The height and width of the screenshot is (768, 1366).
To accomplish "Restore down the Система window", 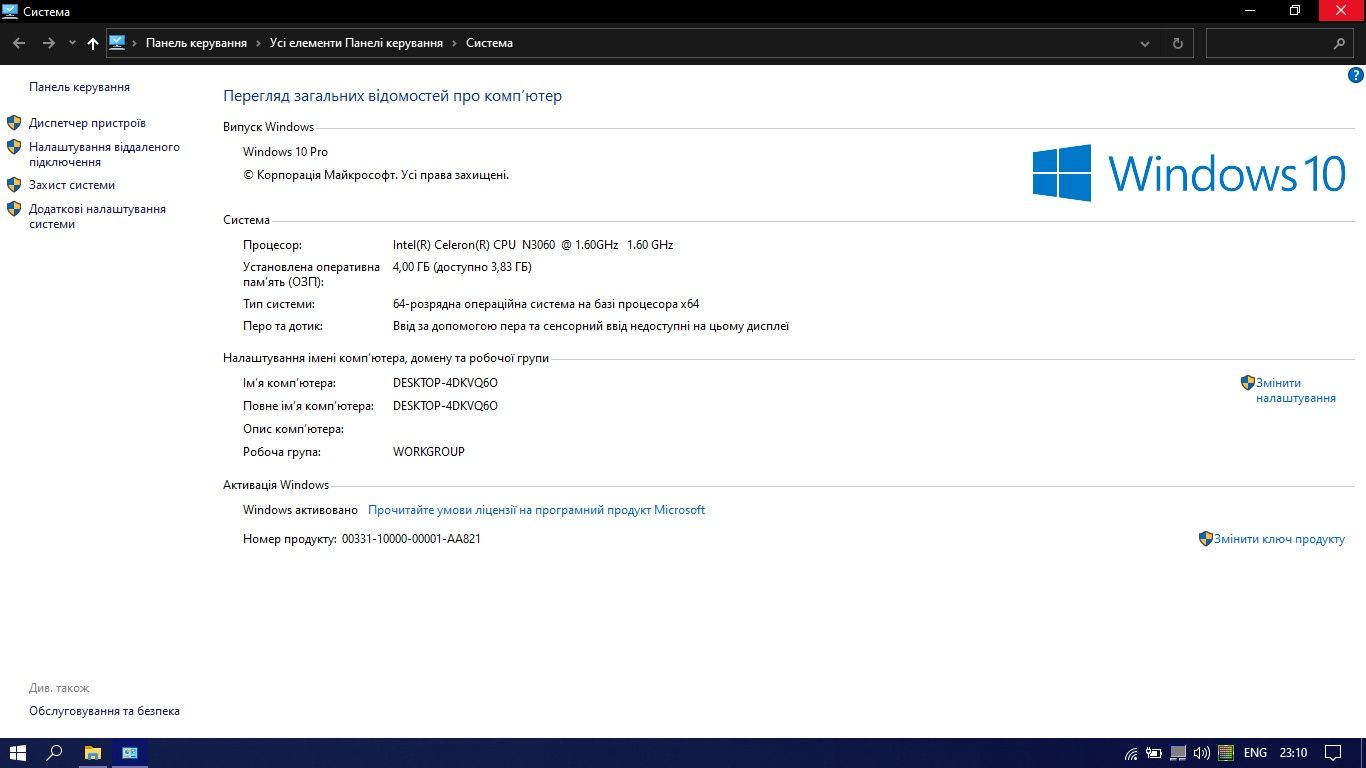I will pos(1295,10).
